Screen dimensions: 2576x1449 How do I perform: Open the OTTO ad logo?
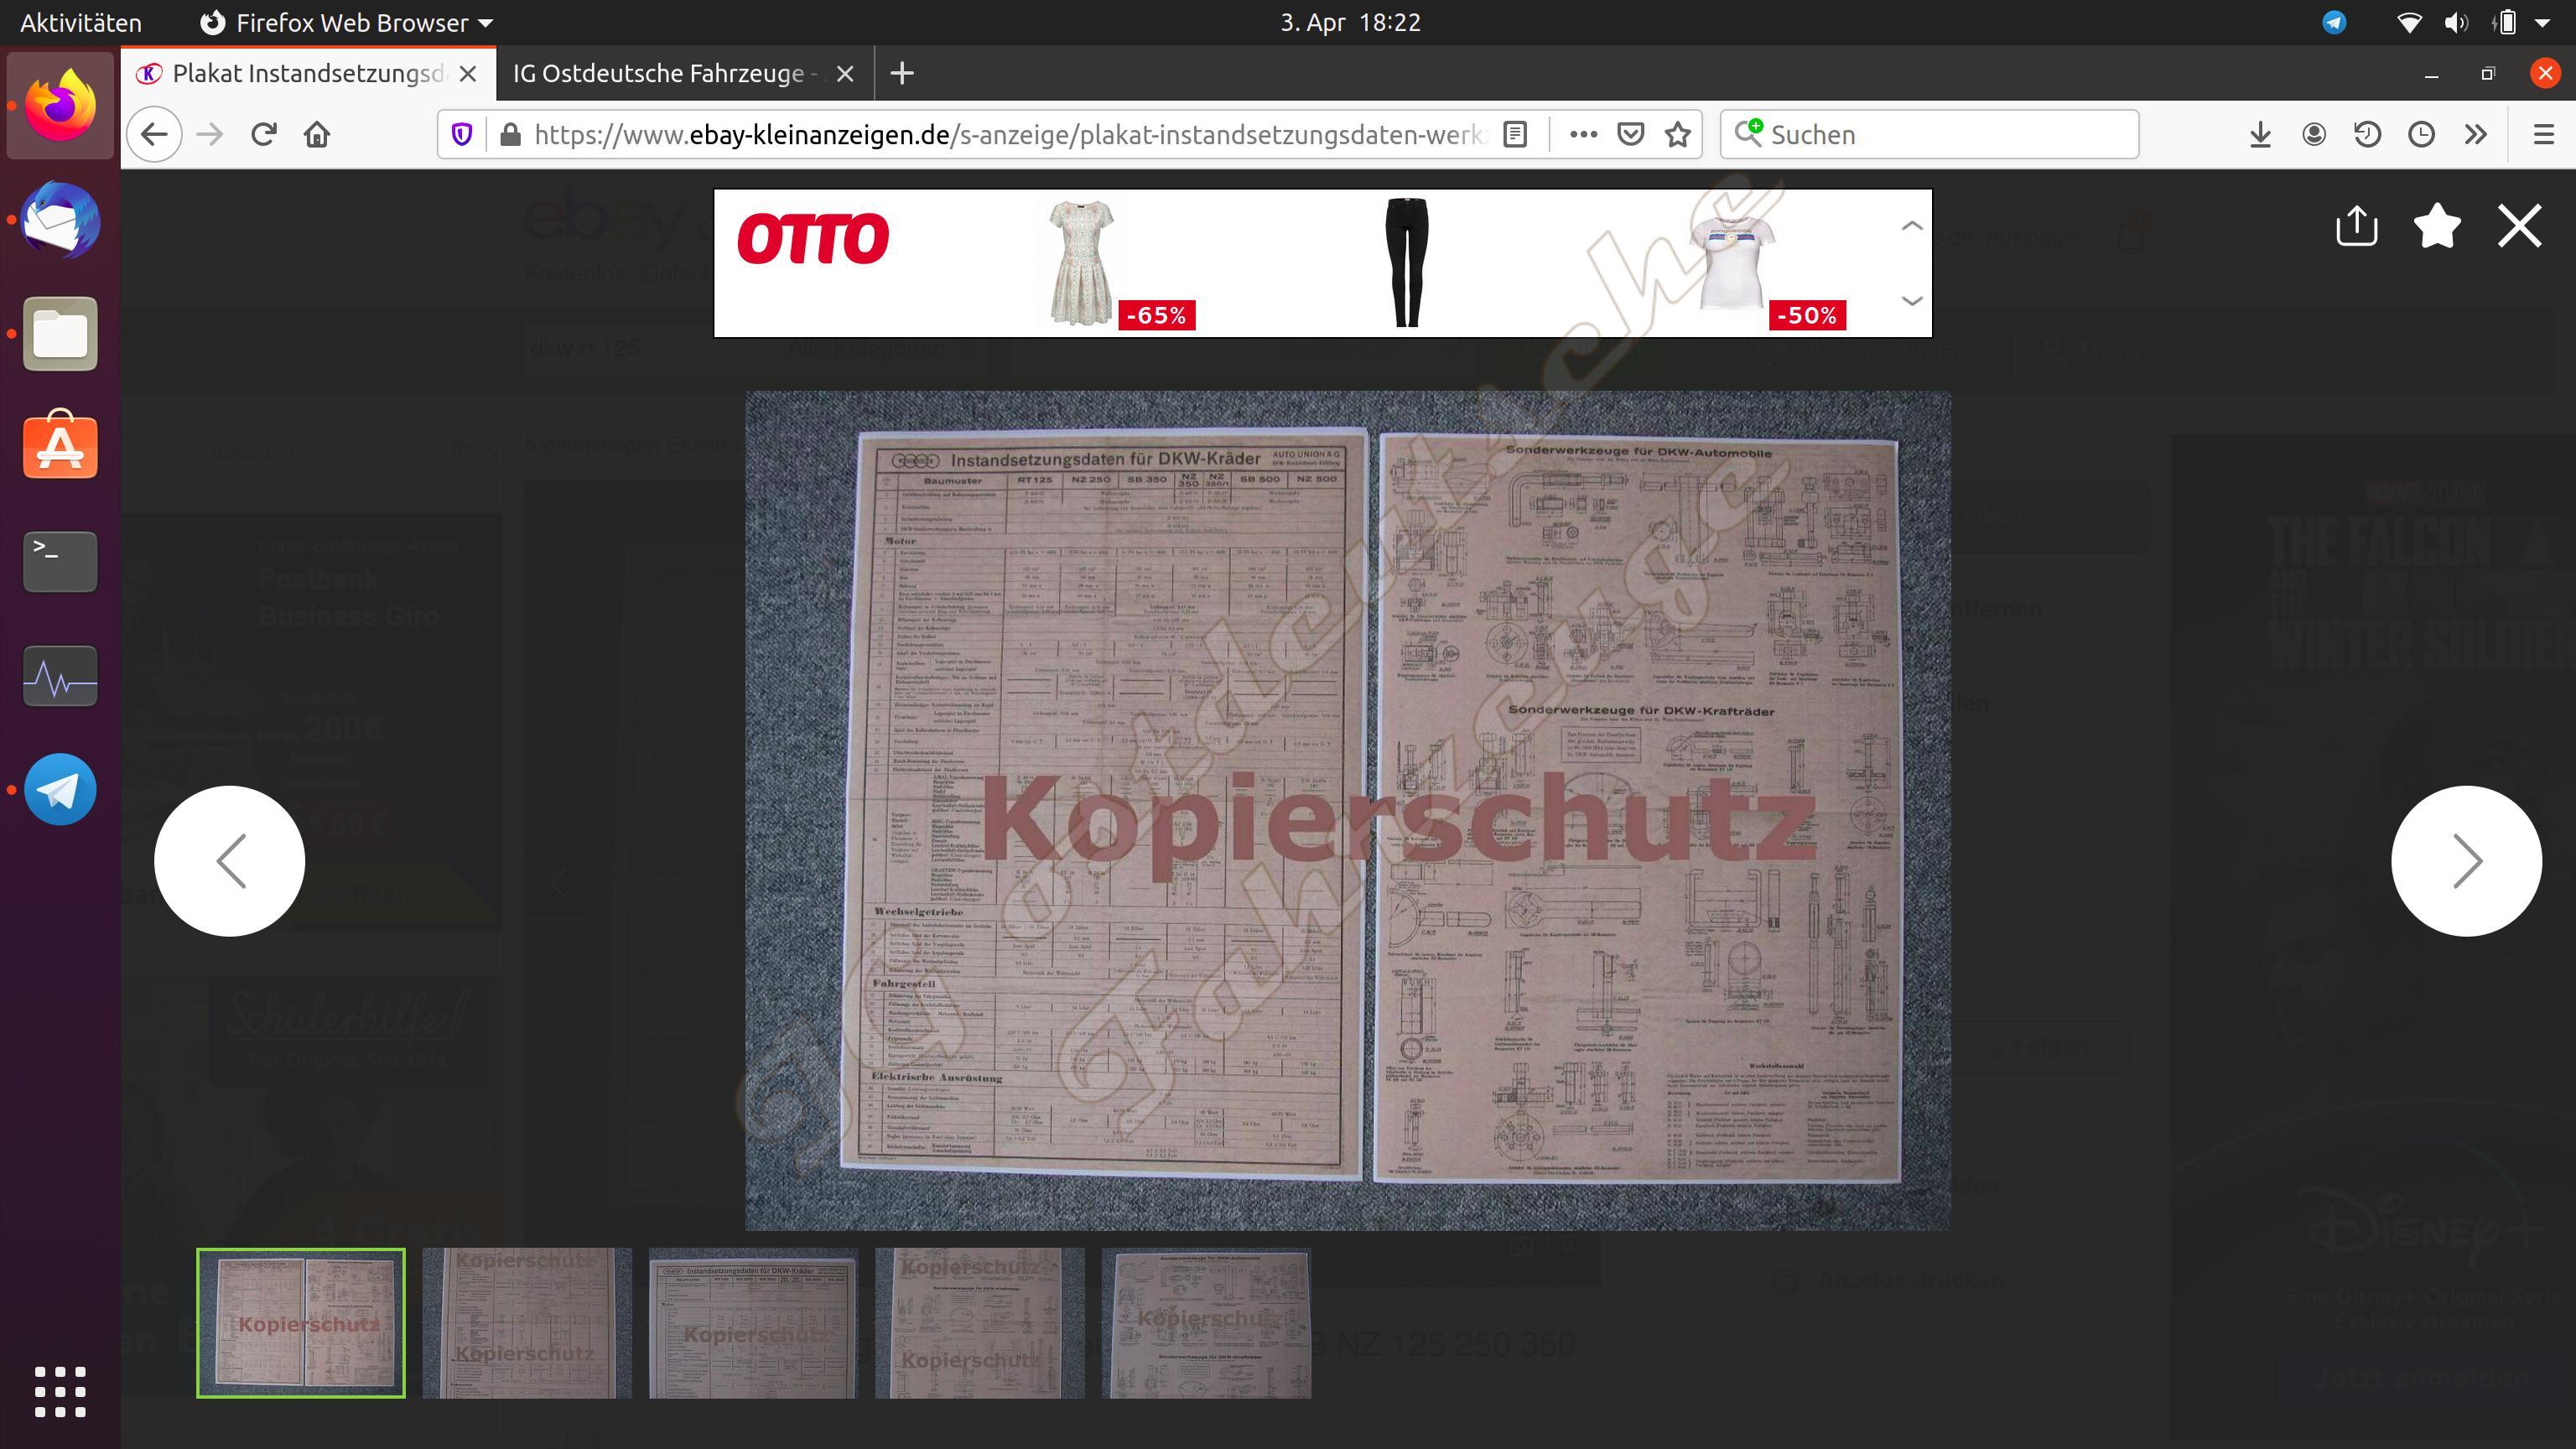click(x=812, y=238)
